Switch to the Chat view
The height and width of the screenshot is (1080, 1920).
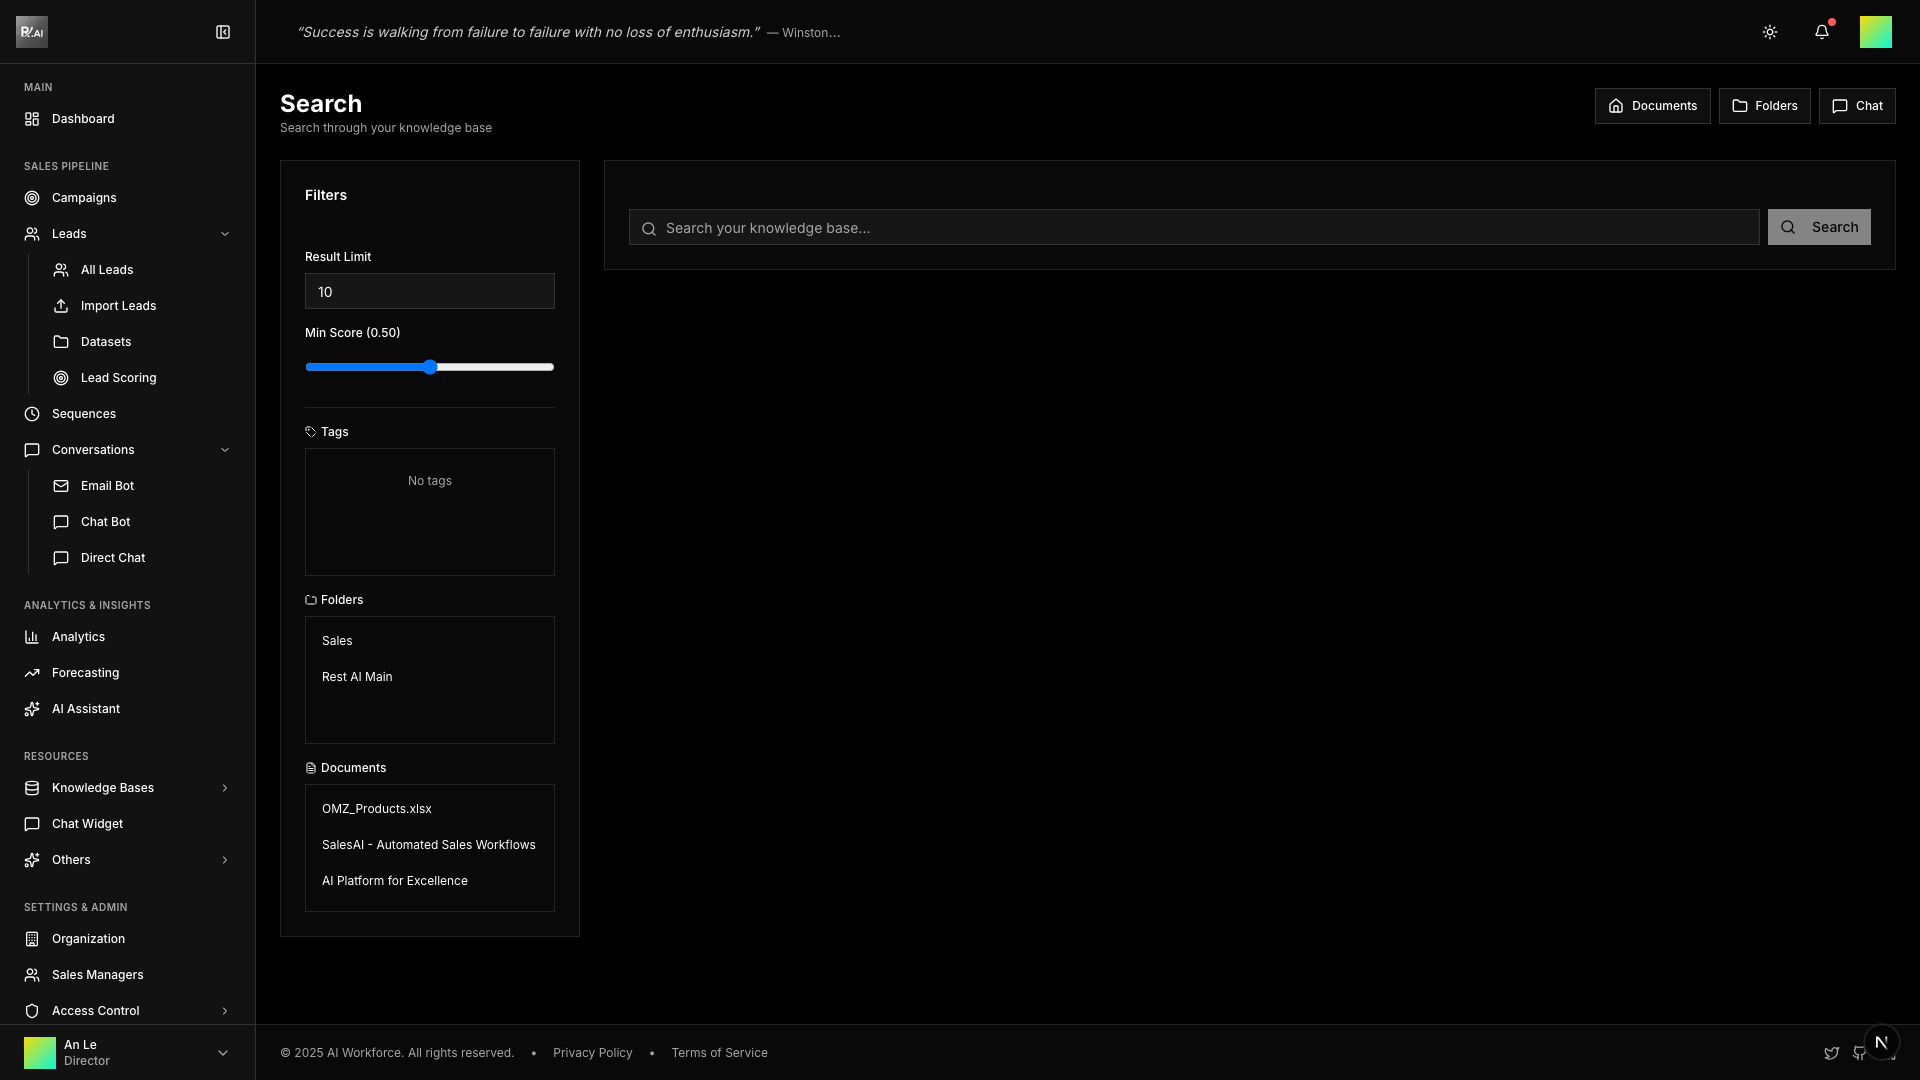pos(1856,106)
